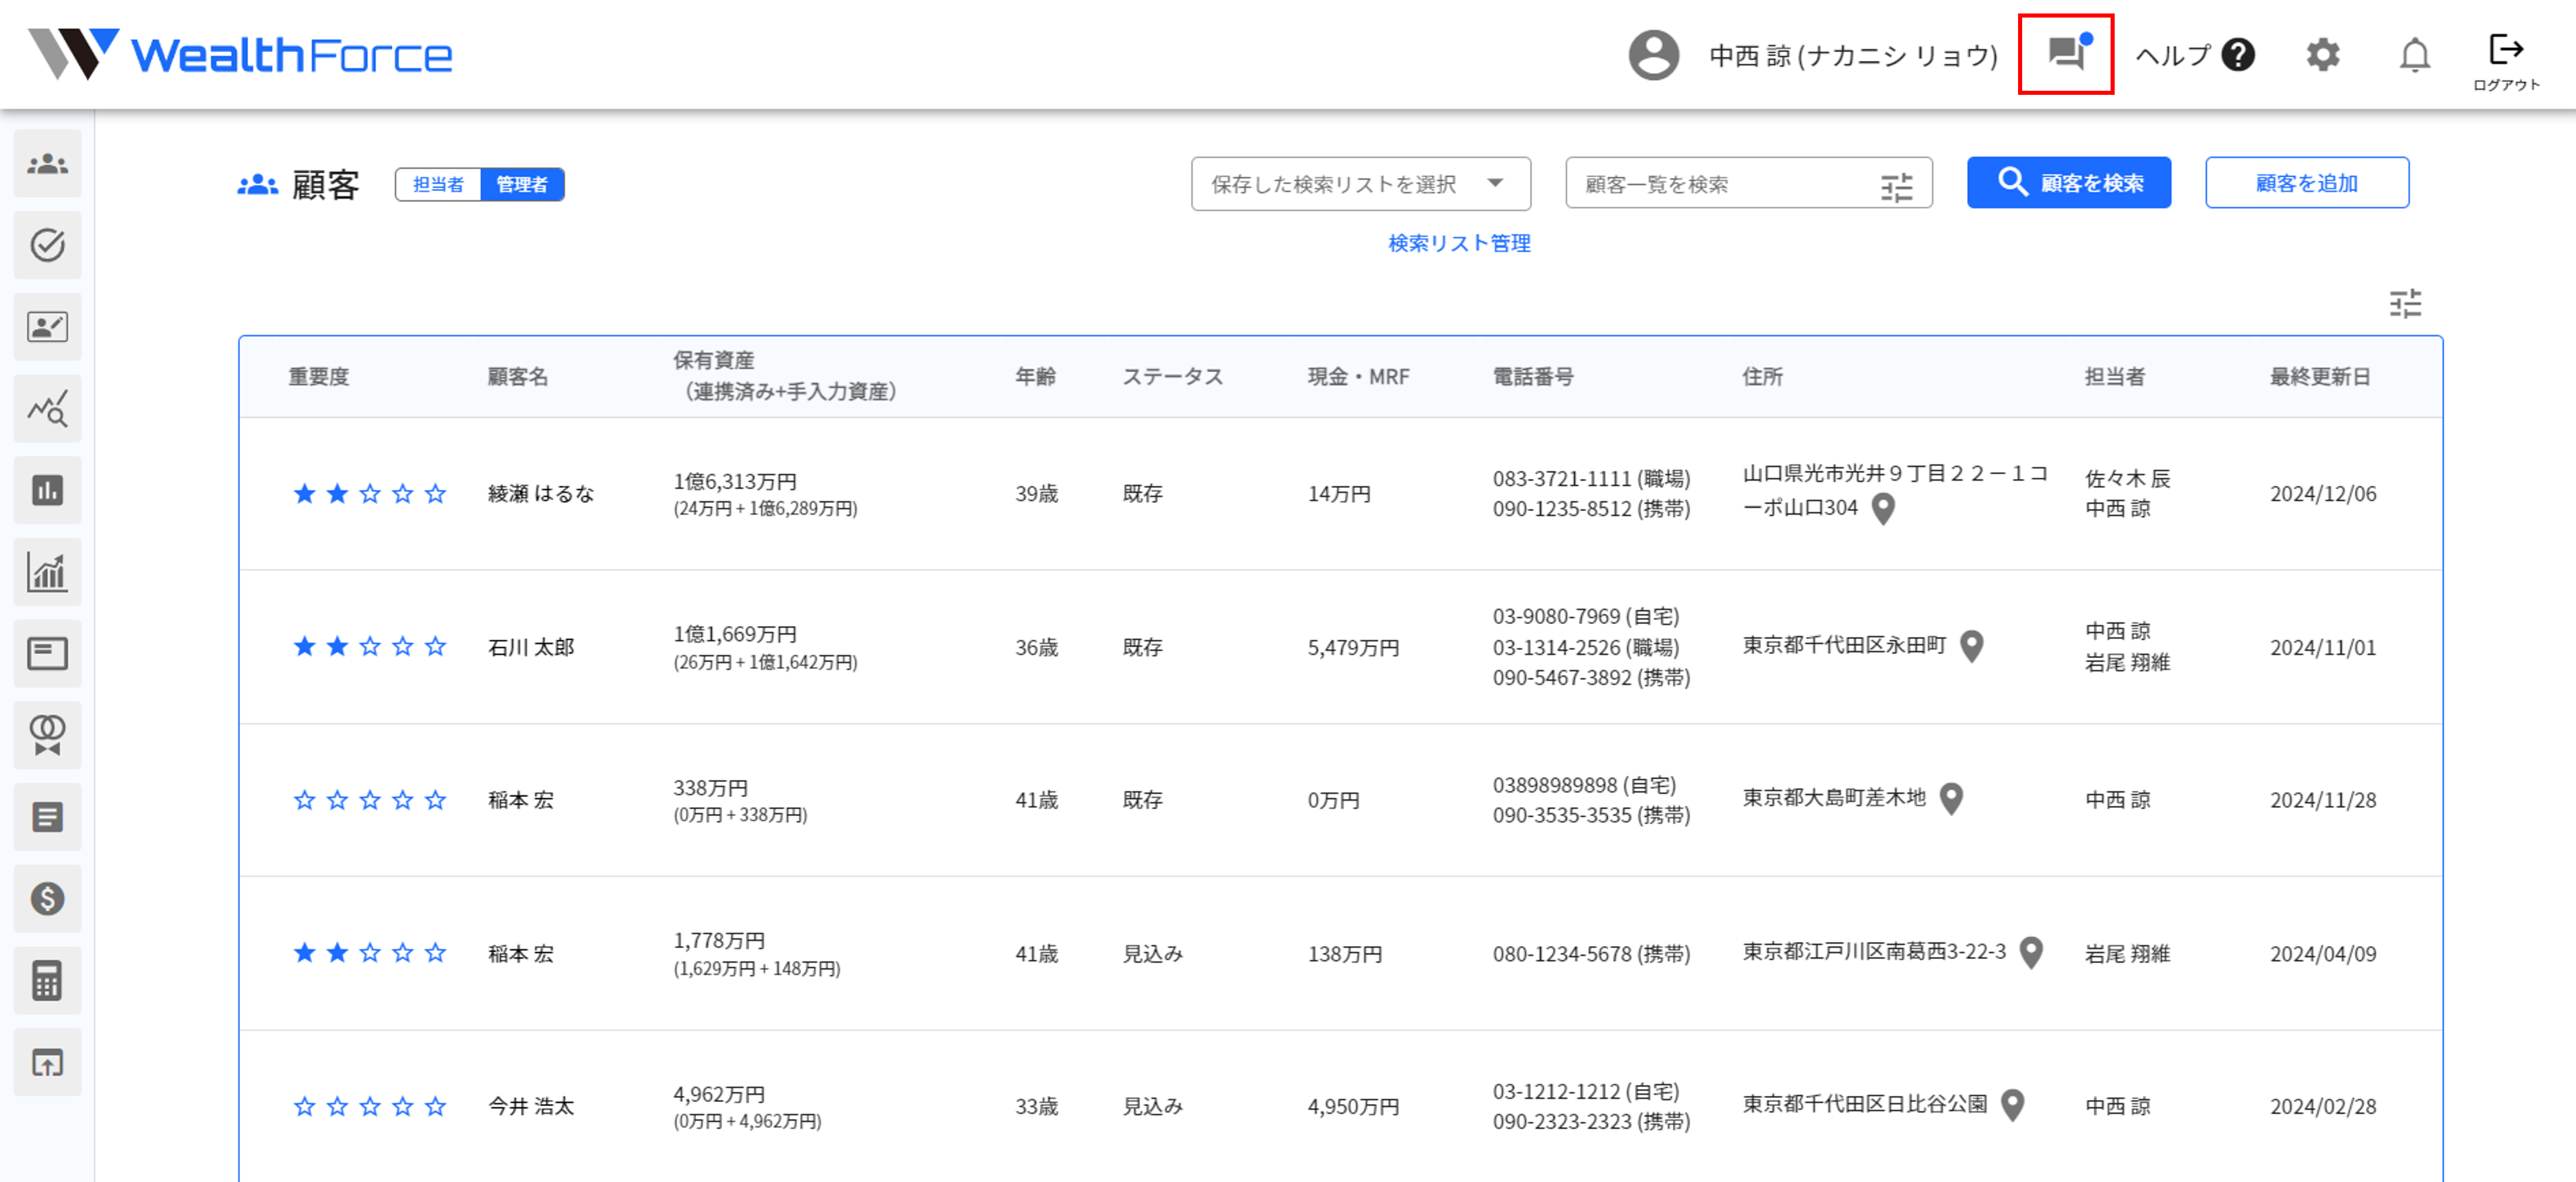The image size is (2576, 1182).
Task: Open the customers group icon in sidebar
Action: pyautogui.click(x=47, y=164)
